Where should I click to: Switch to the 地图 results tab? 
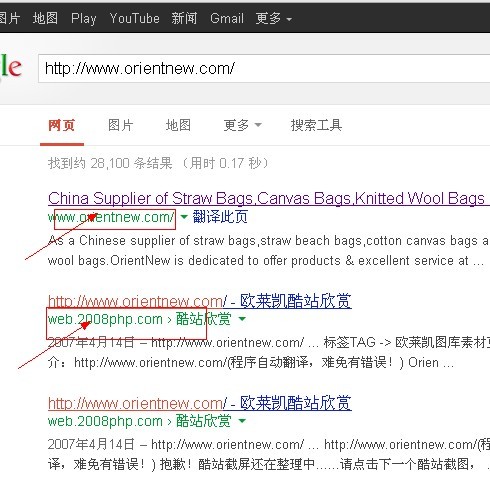tap(178, 126)
